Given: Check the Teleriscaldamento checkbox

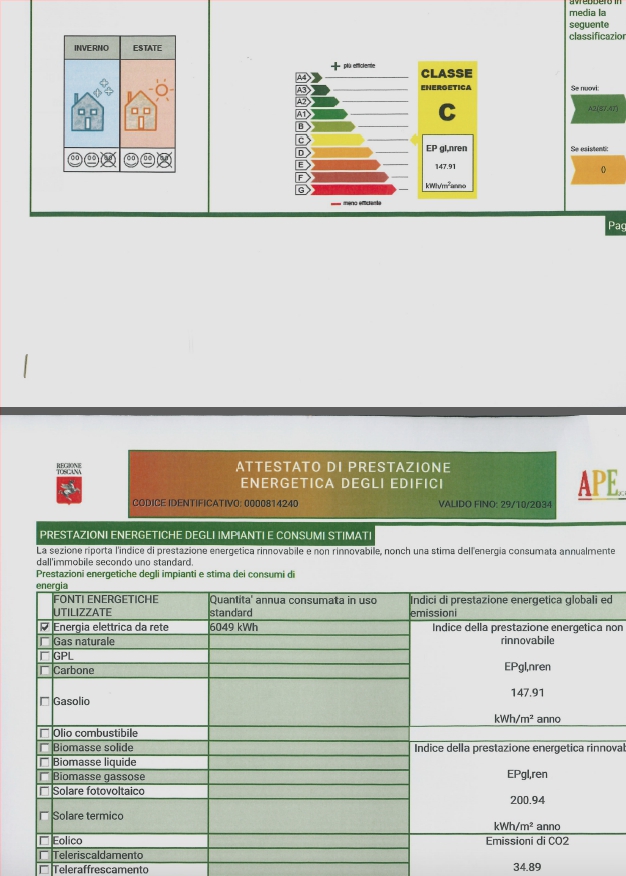Looking at the screenshot, I should (45, 855).
